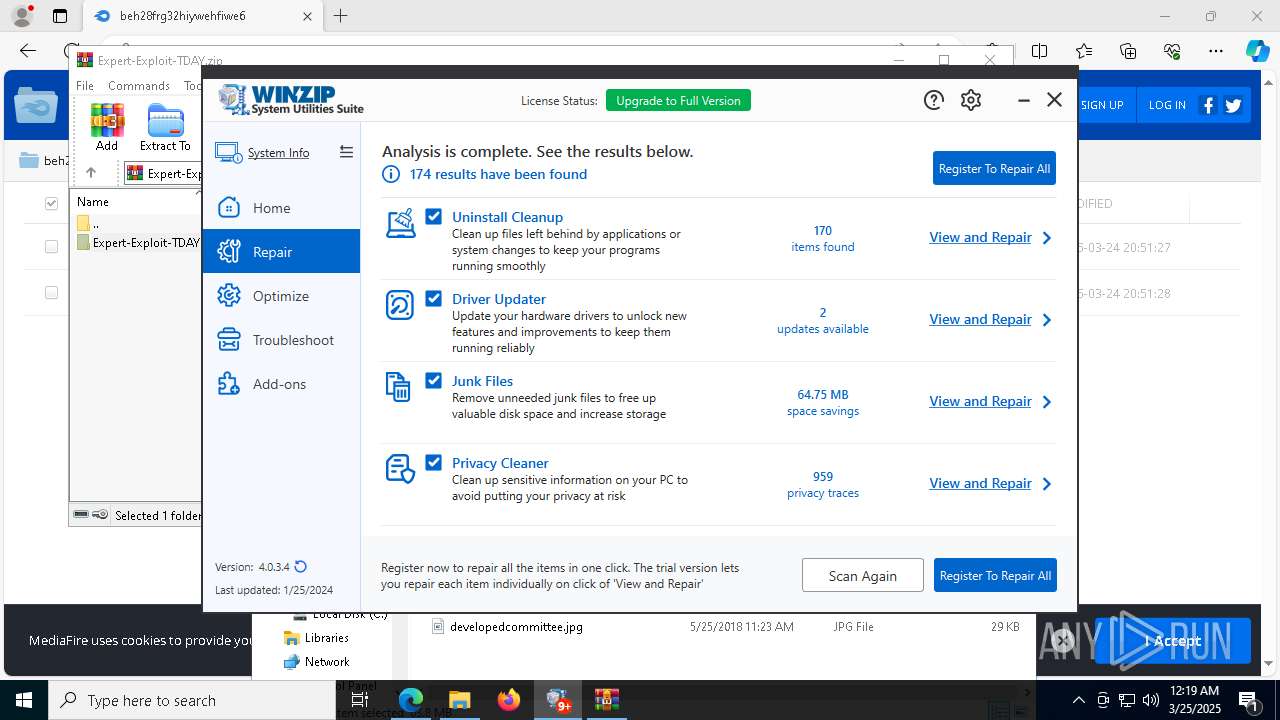Screen dimensions: 1280x720
Task: Click the Junk Files trash icon
Action: pyautogui.click(x=398, y=387)
